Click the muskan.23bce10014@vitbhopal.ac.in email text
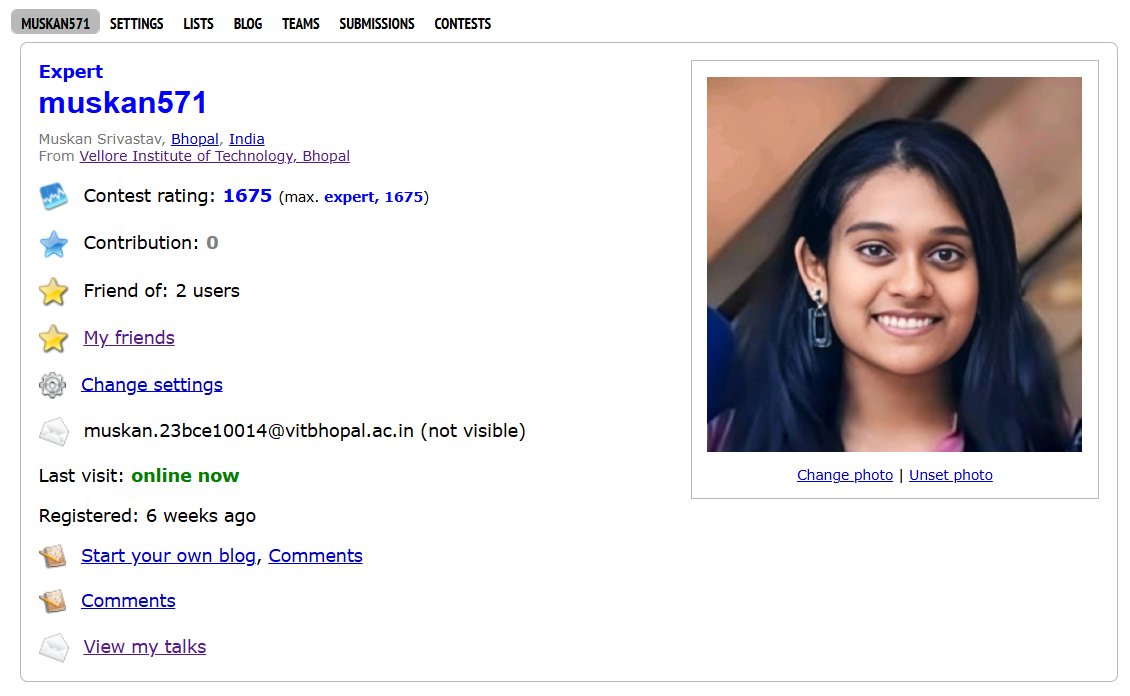Screen dimensions: 1130x696 pyautogui.click(x=249, y=431)
